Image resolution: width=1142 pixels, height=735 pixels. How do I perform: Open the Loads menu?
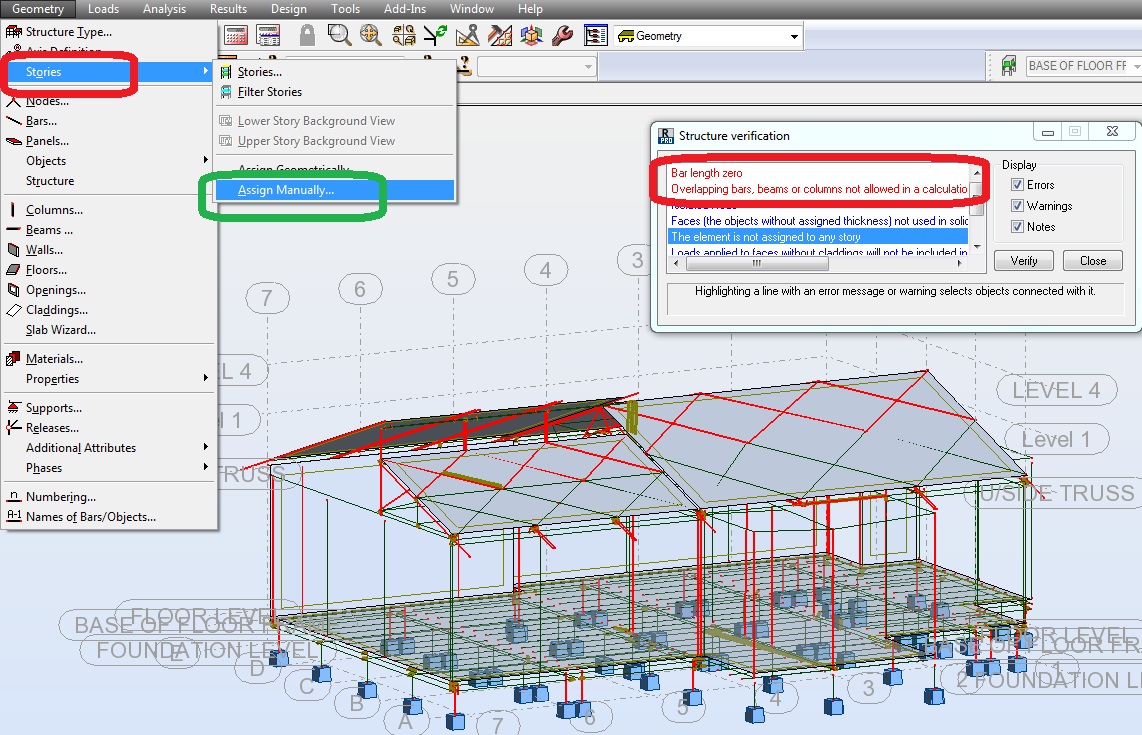[x=103, y=9]
